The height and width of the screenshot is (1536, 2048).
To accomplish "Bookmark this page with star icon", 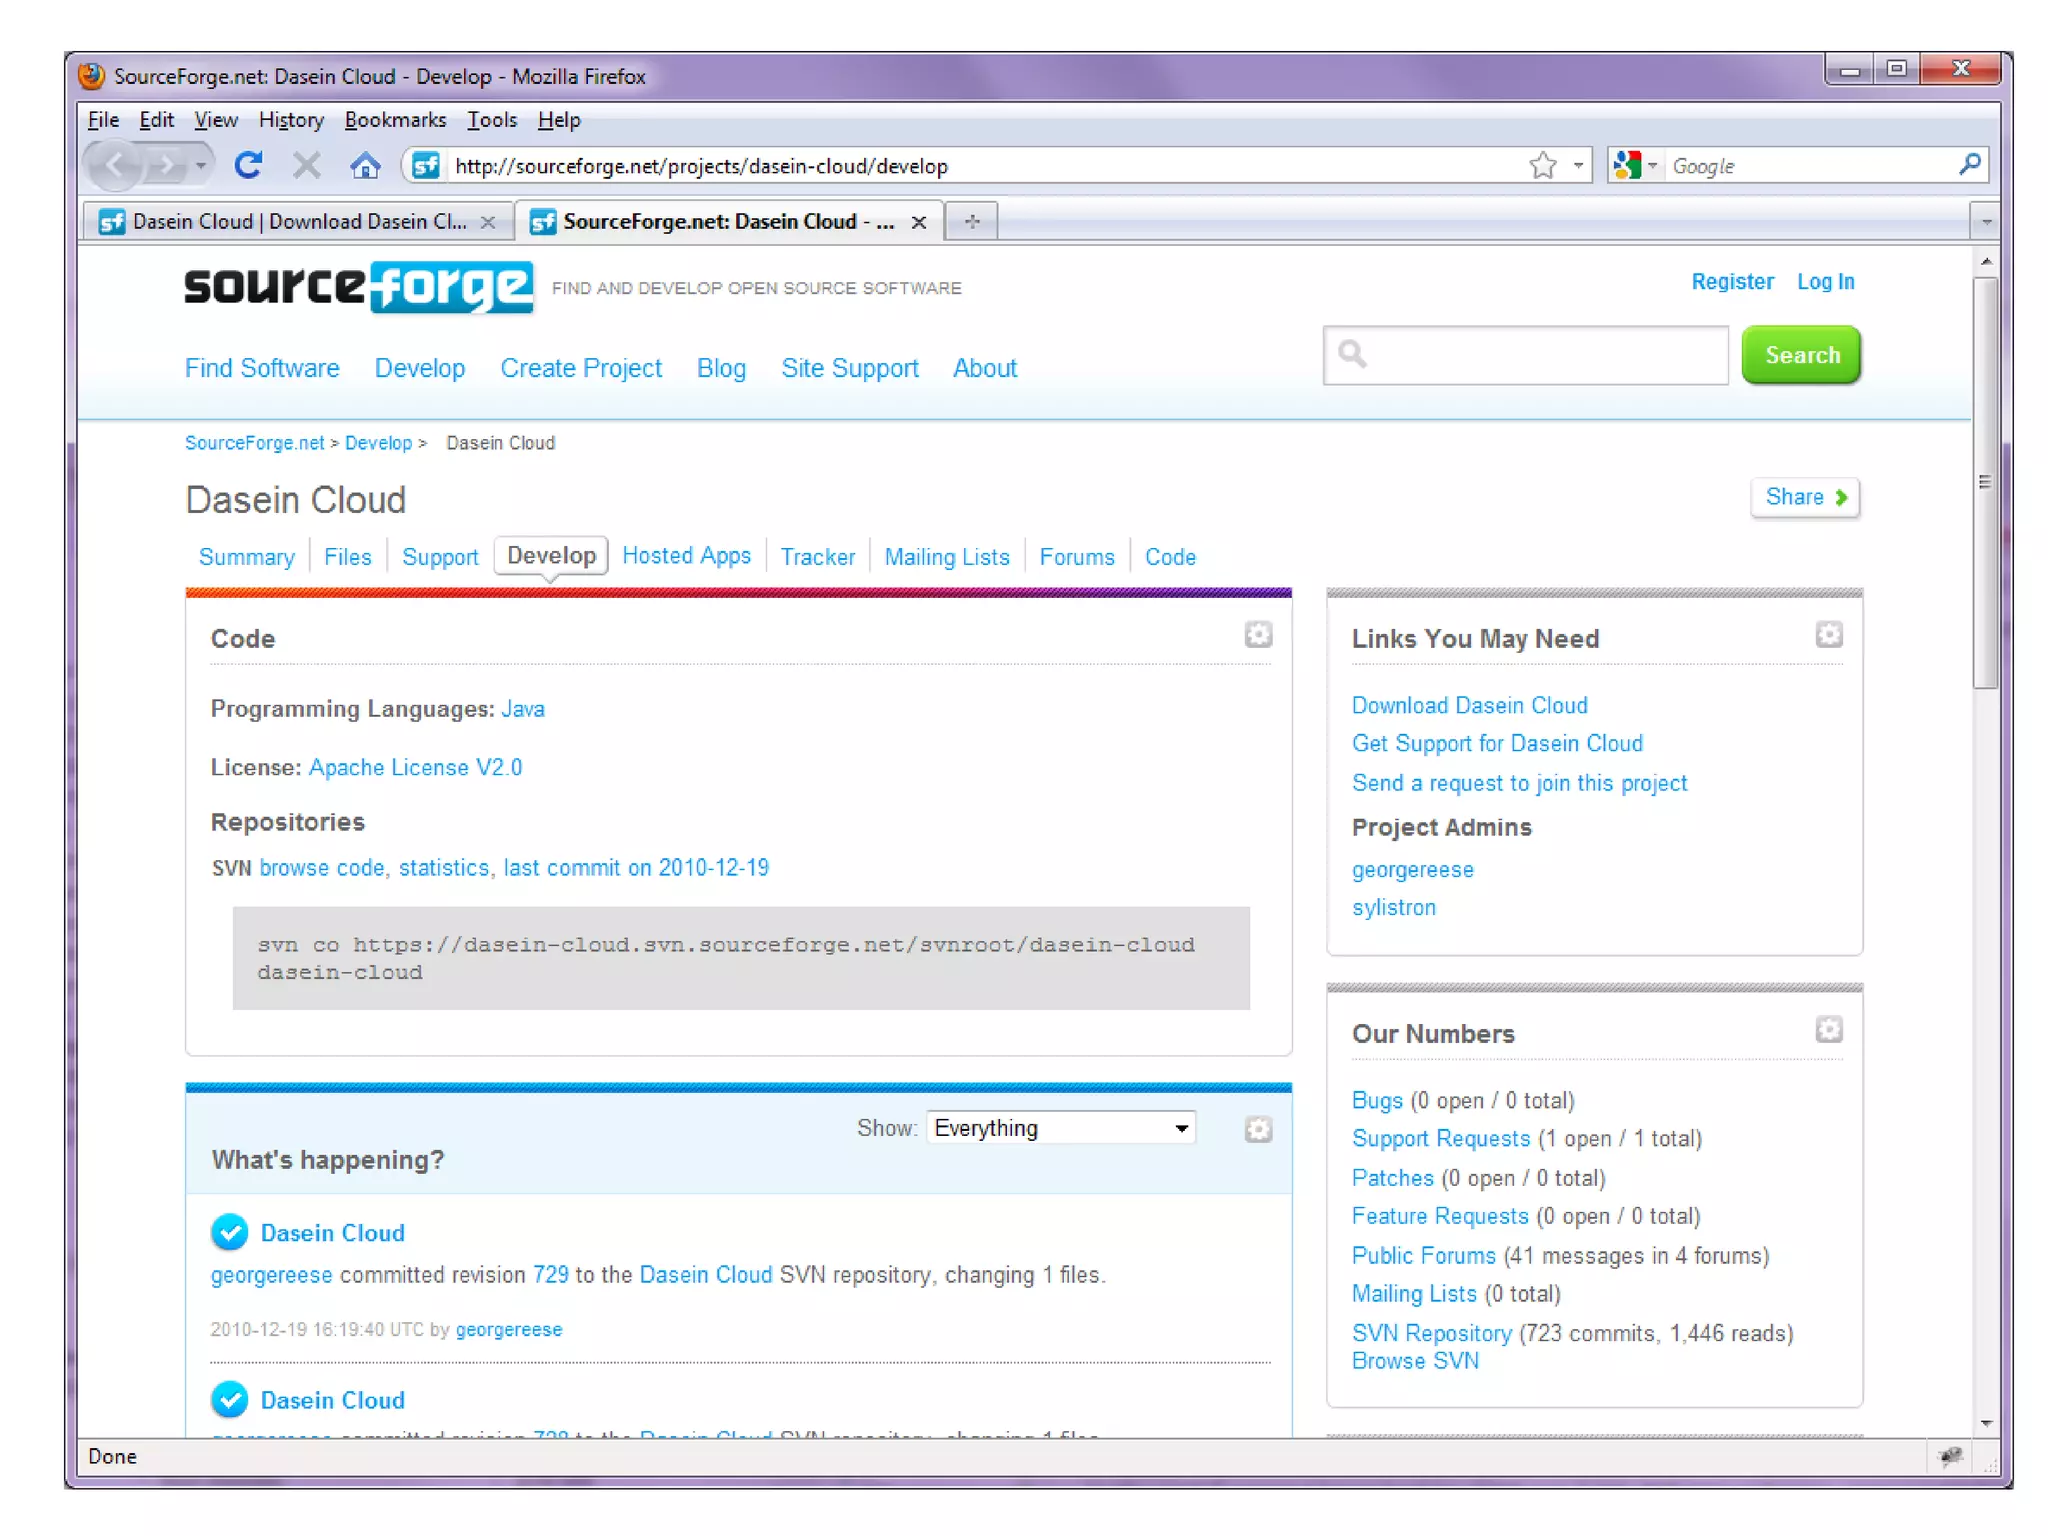I will (x=1542, y=165).
